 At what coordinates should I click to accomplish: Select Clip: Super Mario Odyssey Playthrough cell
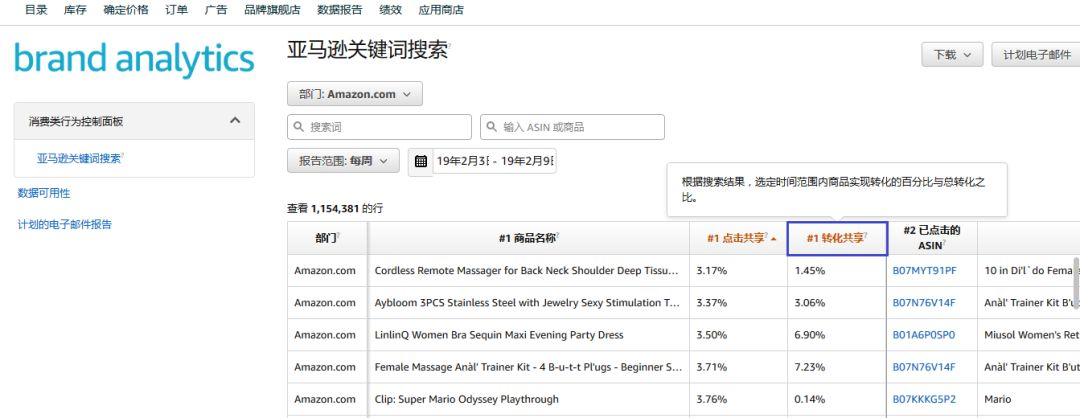466,399
